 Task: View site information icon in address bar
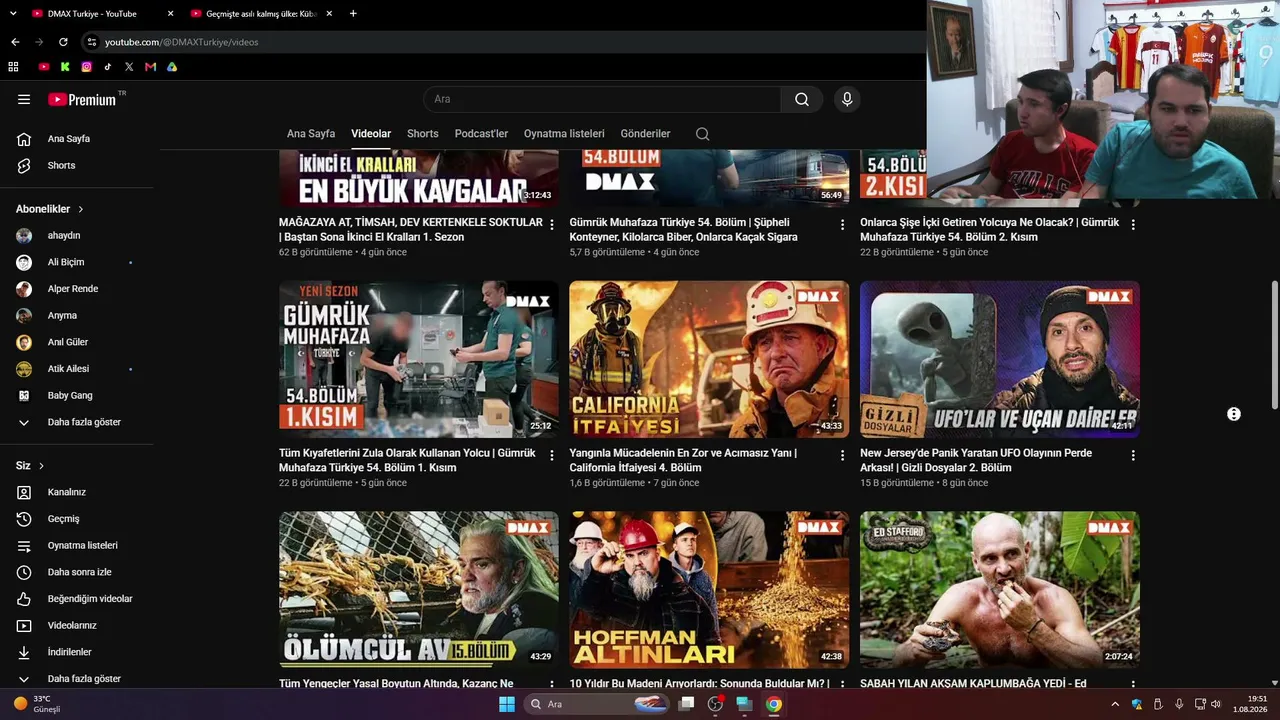point(91,42)
